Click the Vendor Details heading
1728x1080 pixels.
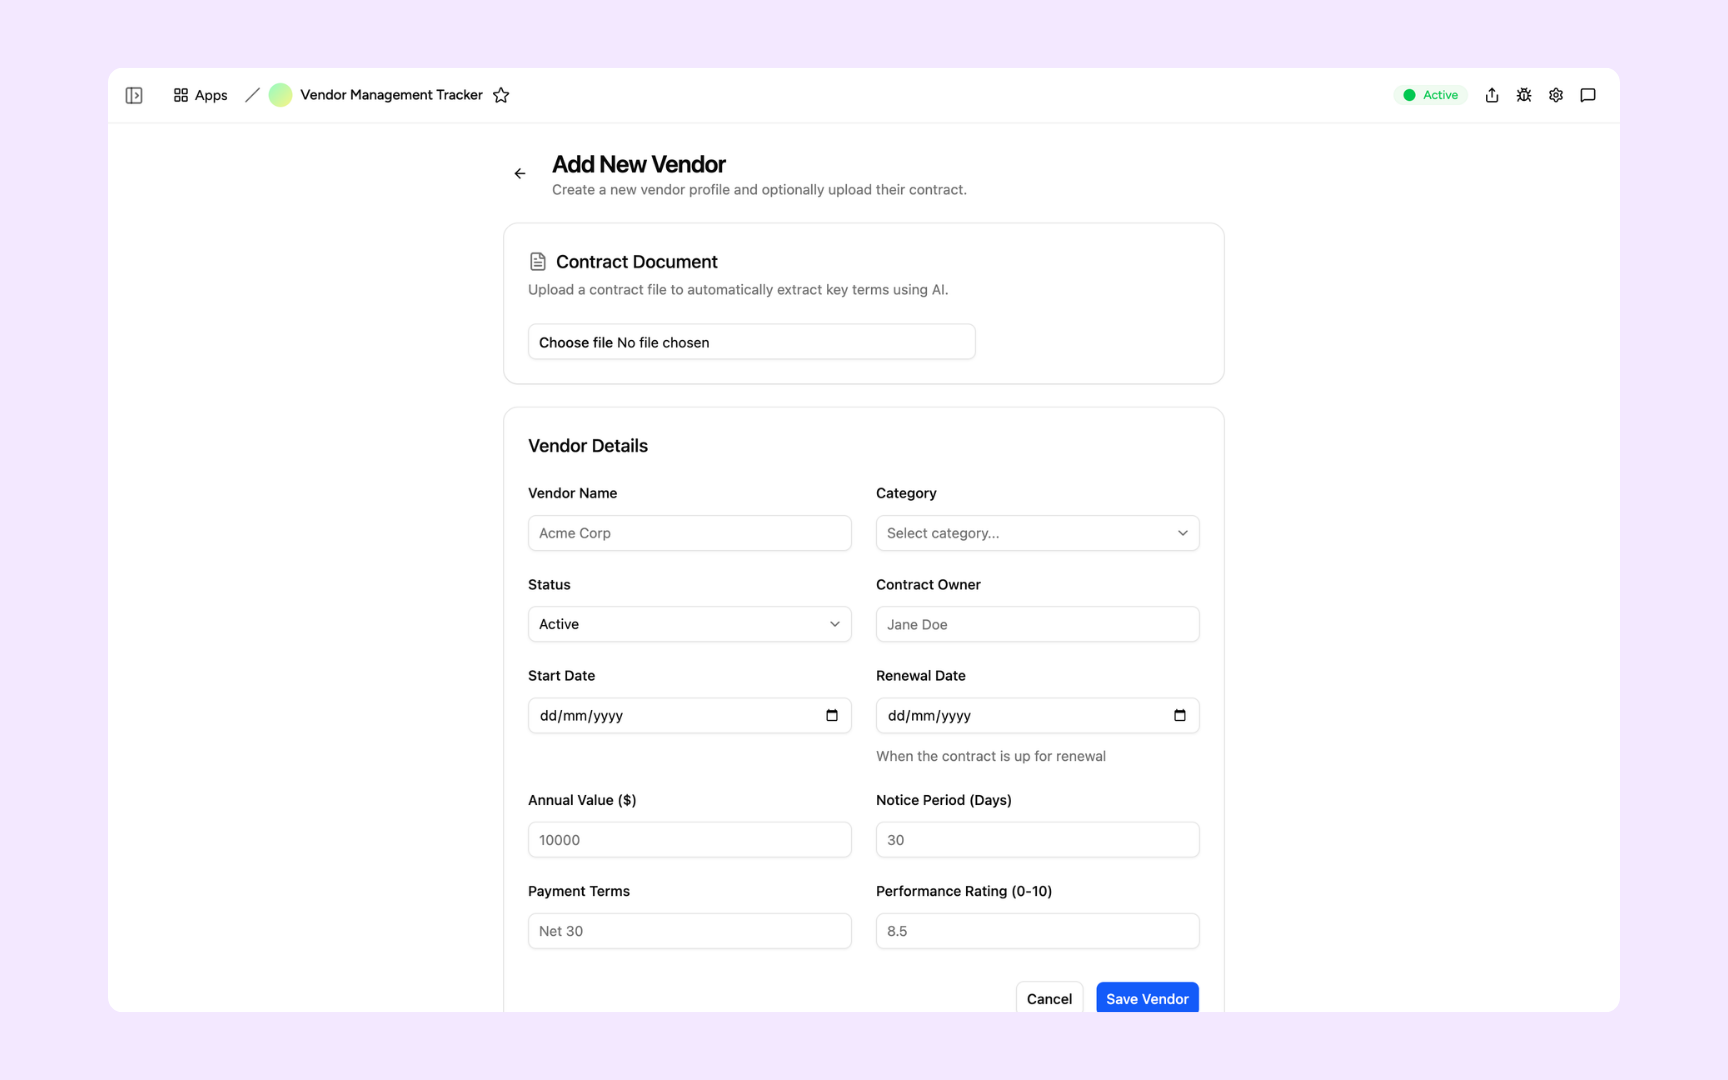coord(588,446)
